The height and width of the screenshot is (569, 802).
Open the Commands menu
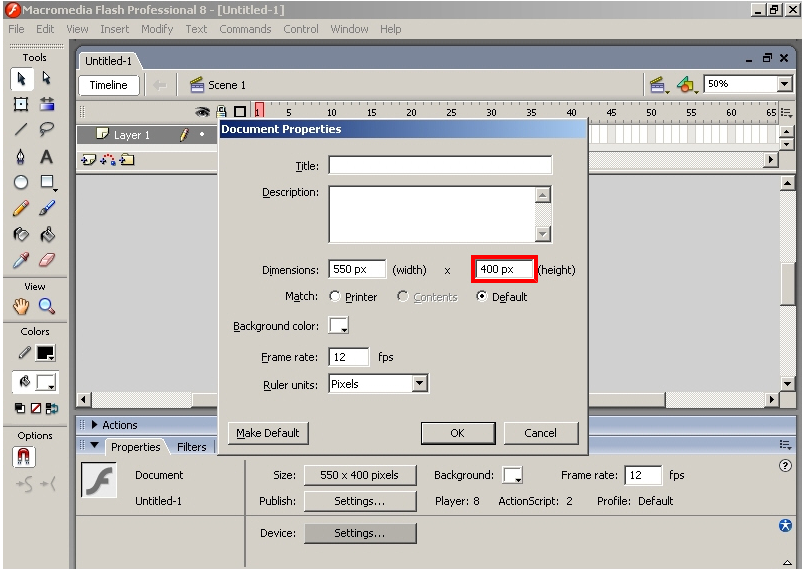(x=245, y=29)
